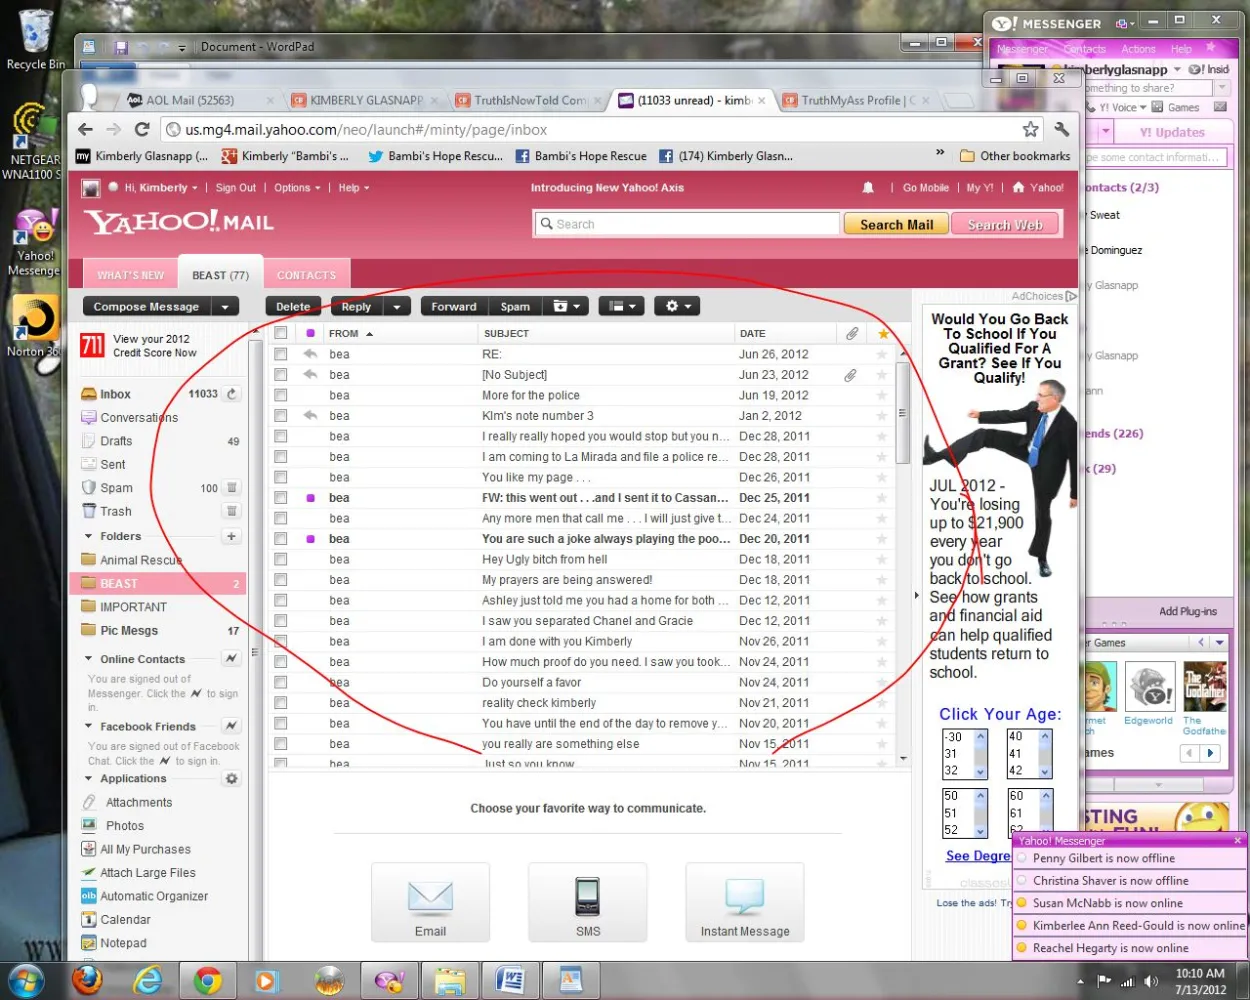Check the box for the RE: email
Viewport: 1250px width, 1000px height.
pyautogui.click(x=281, y=354)
